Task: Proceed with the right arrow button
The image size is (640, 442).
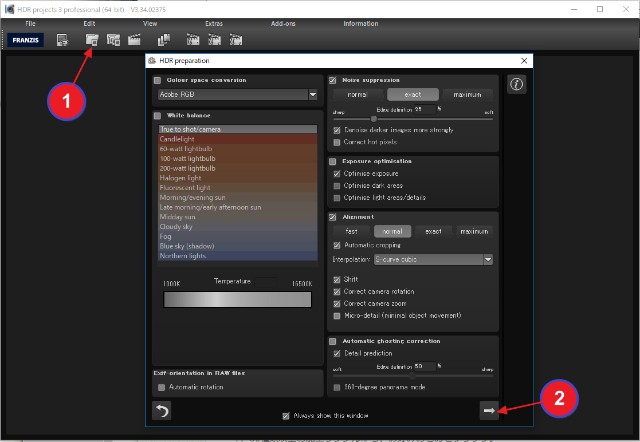Action: pos(489,410)
